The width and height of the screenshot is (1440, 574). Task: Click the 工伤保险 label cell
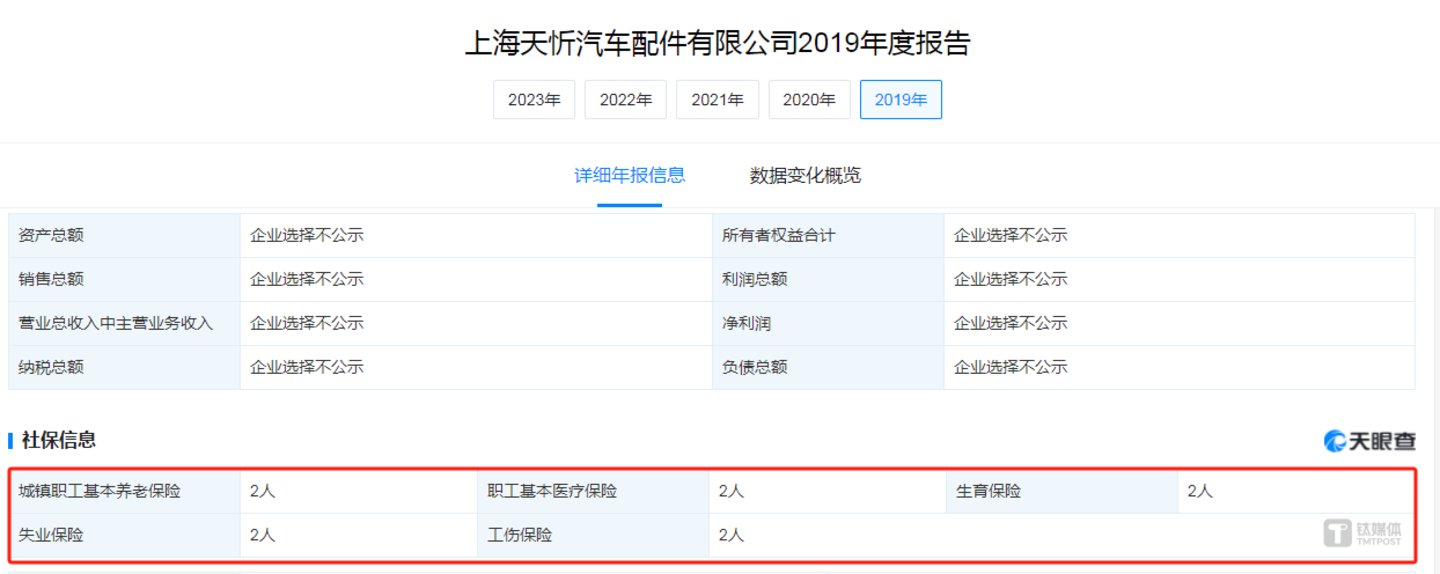coord(520,535)
